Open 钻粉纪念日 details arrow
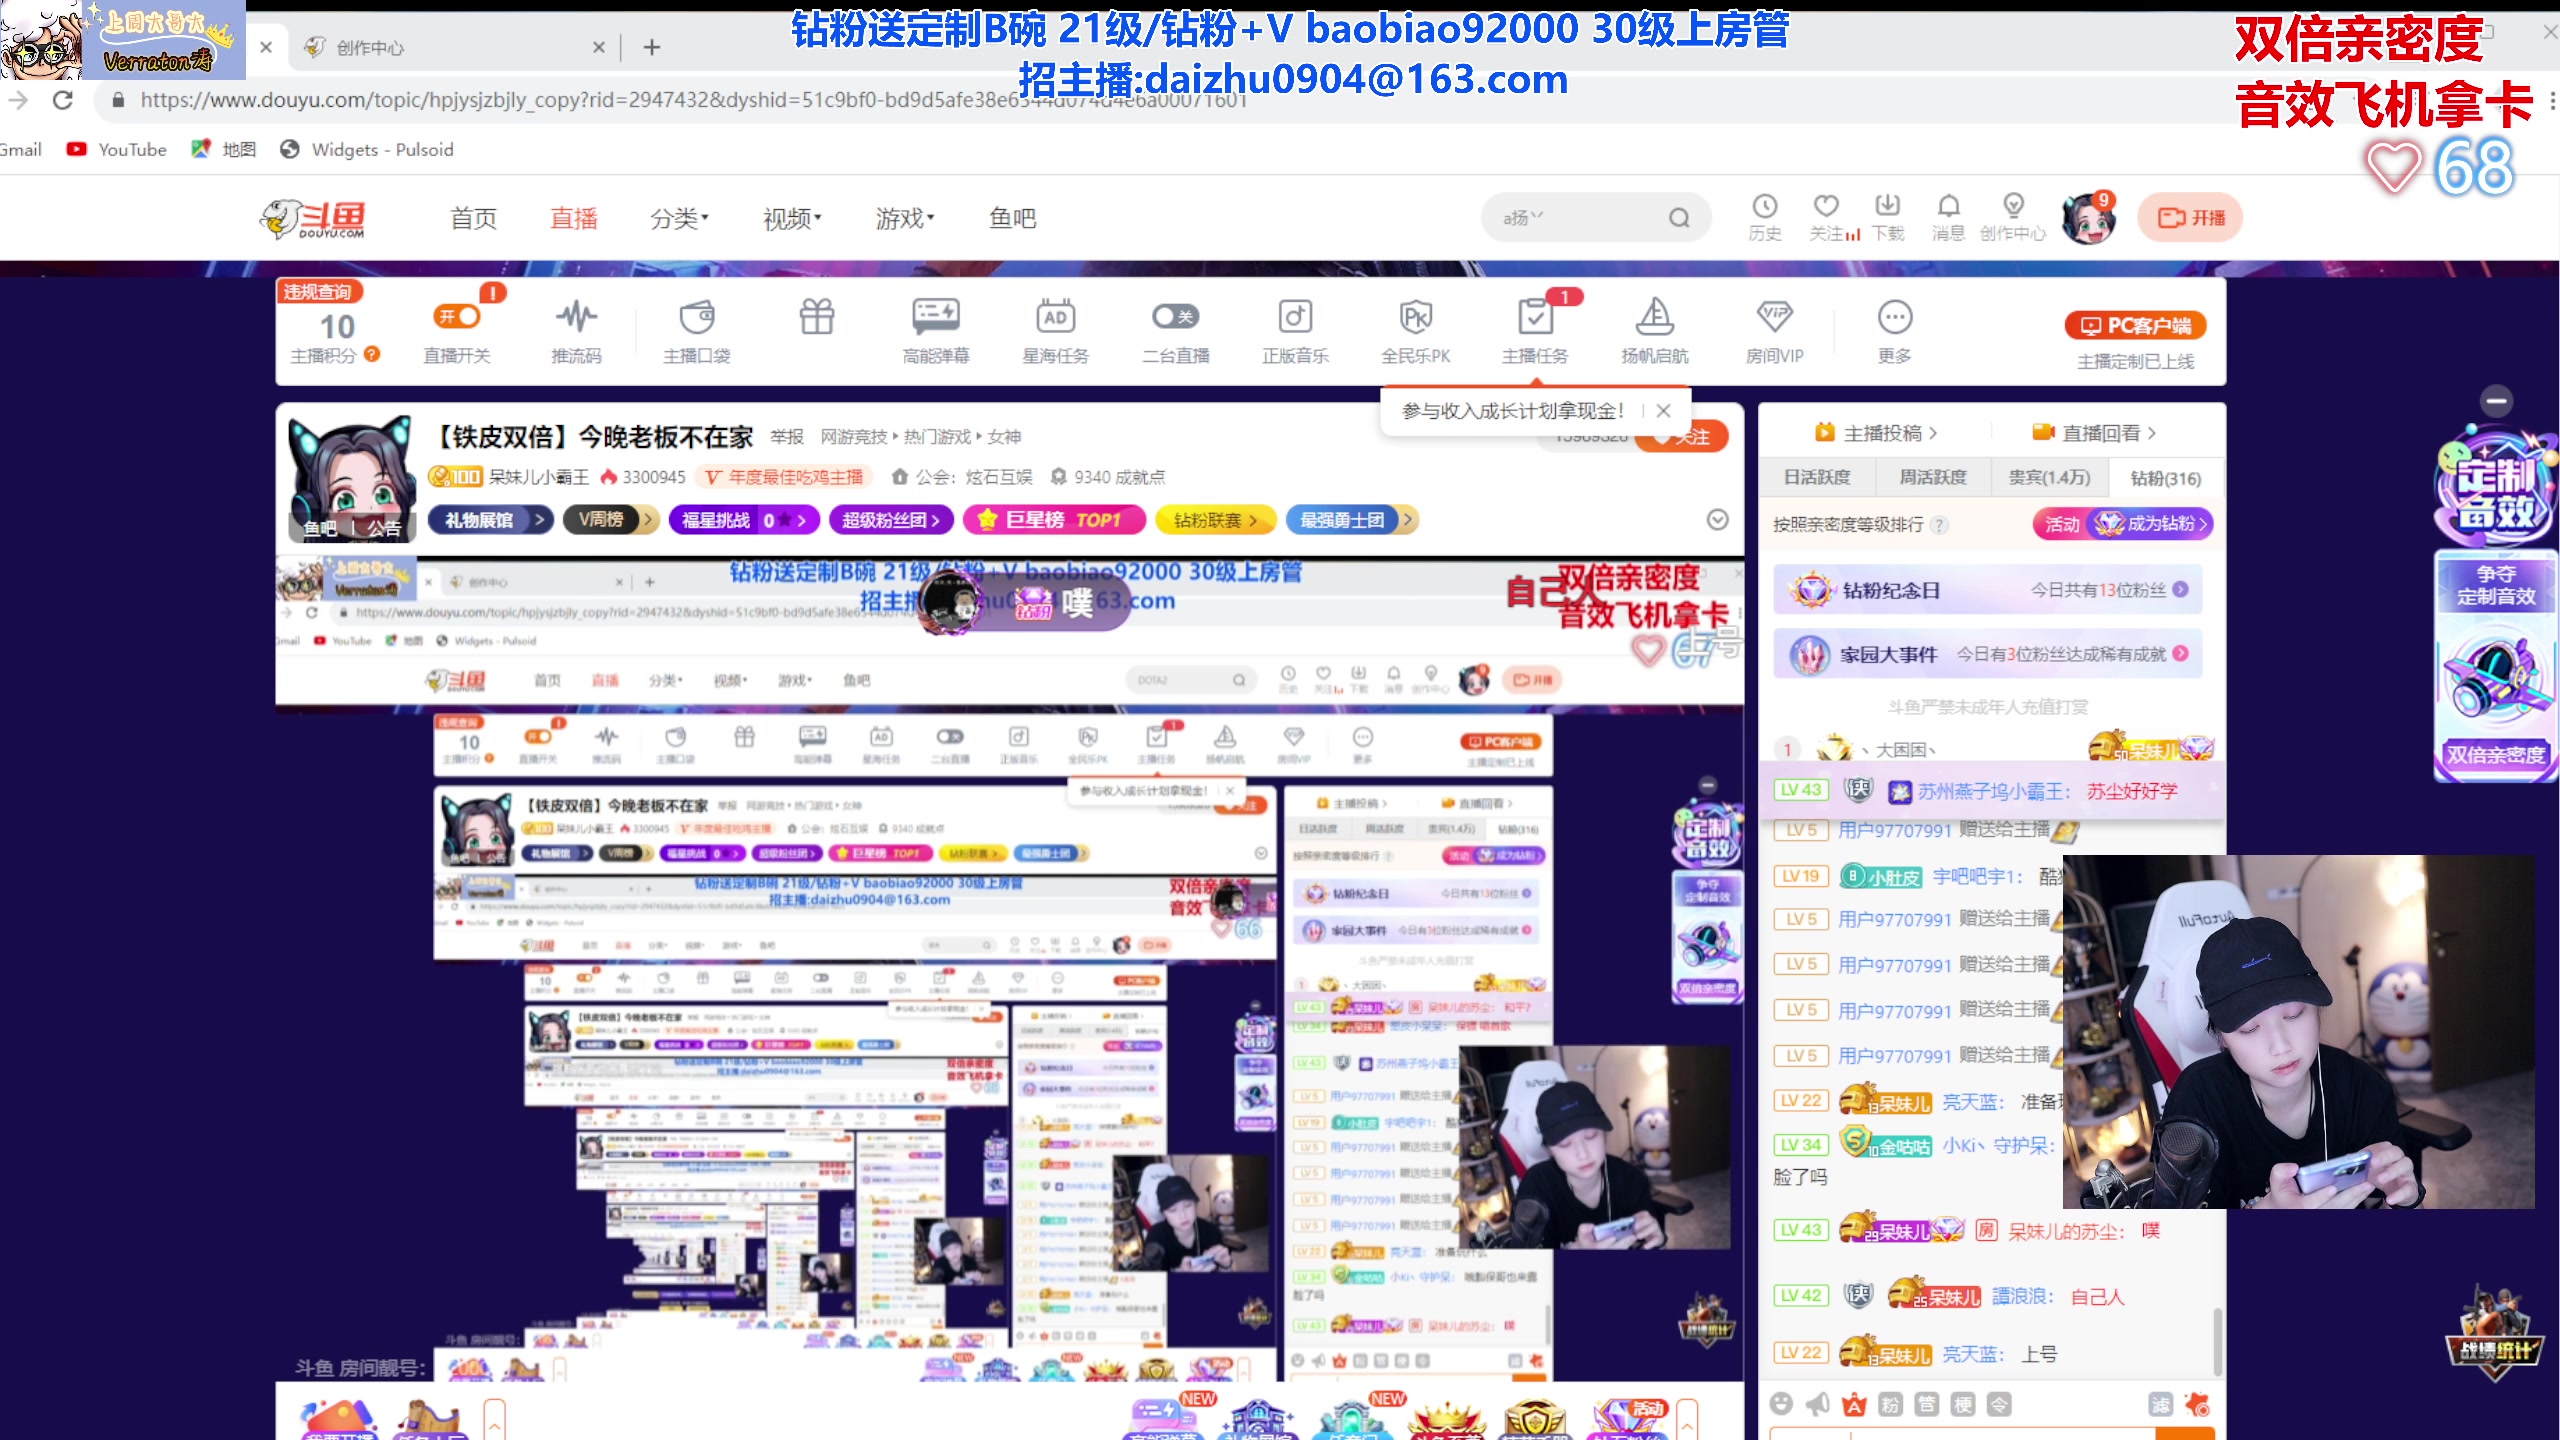The image size is (2560, 1440). (x=2180, y=590)
